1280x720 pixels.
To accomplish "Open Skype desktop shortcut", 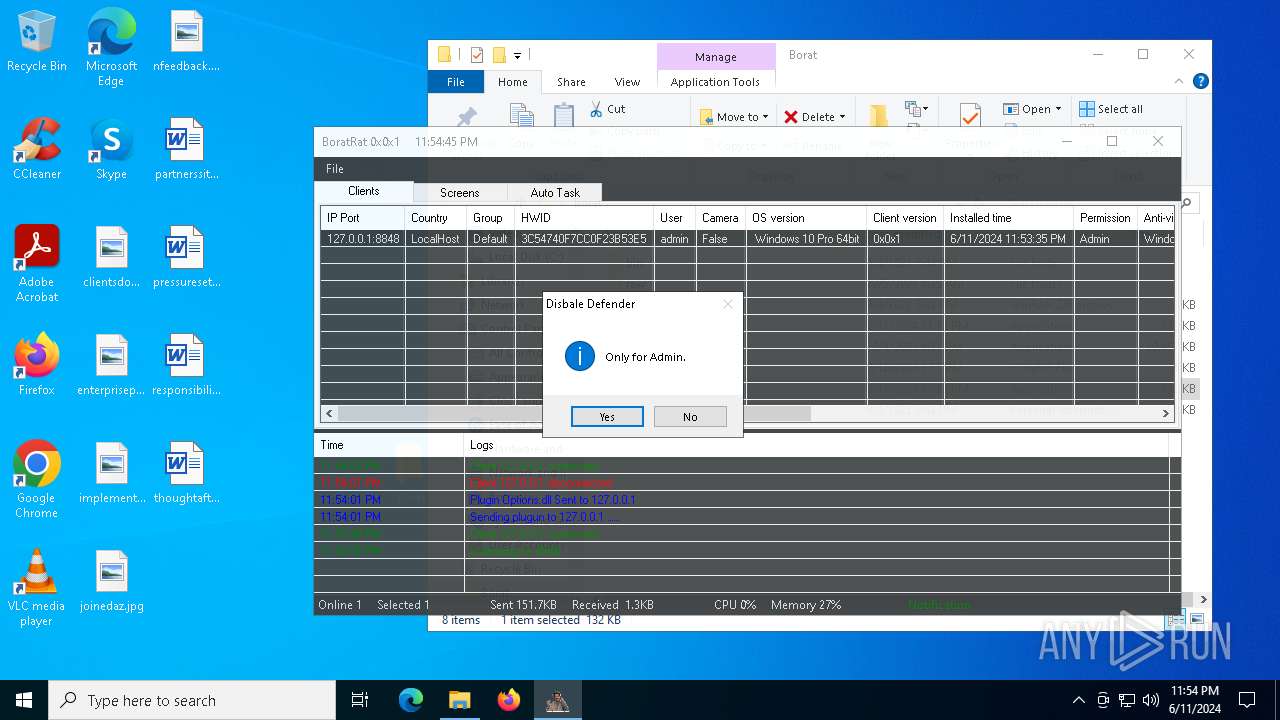I will tap(111, 150).
